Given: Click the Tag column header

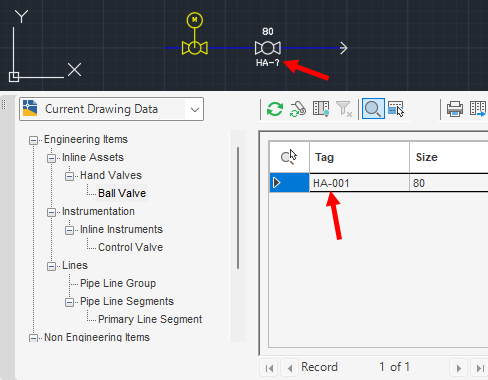Looking at the screenshot, I should (359, 157).
